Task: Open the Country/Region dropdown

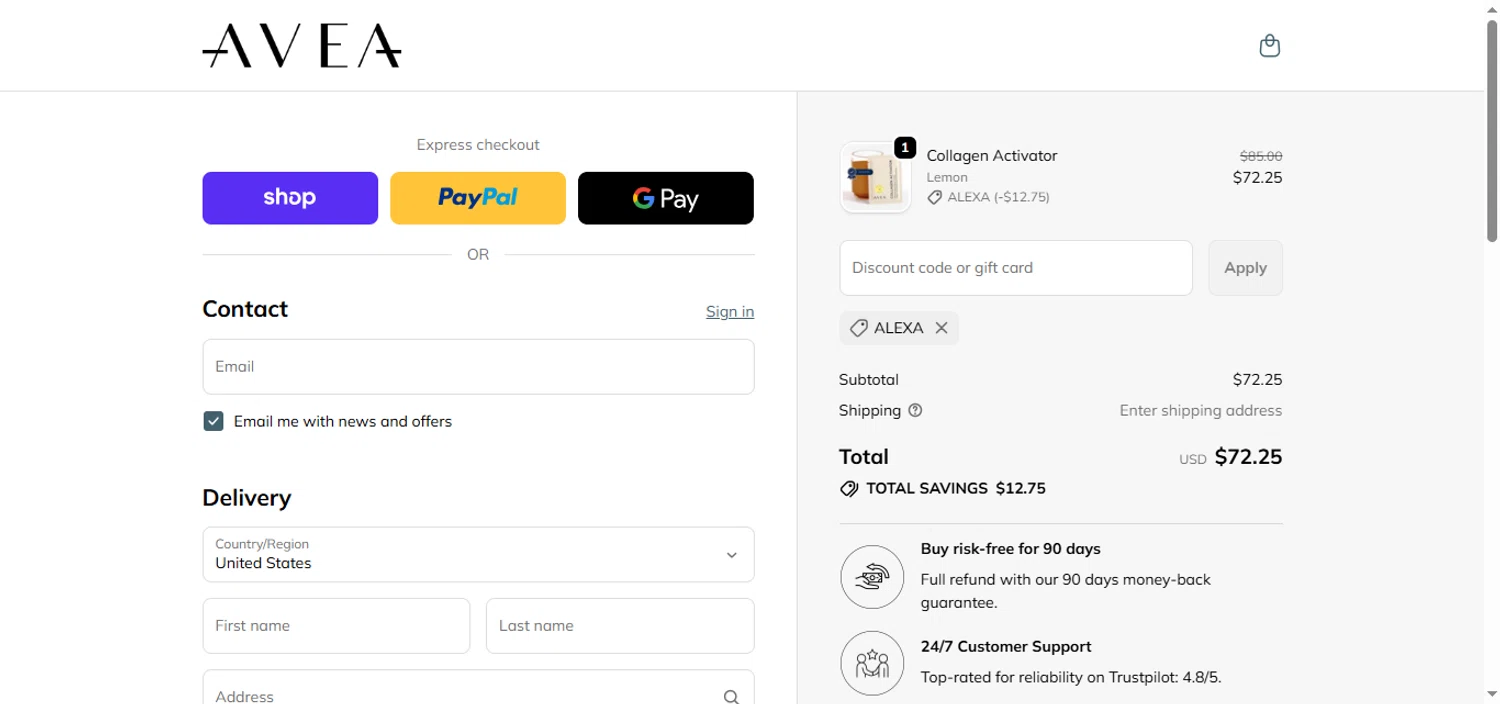Action: click(478, 554)
